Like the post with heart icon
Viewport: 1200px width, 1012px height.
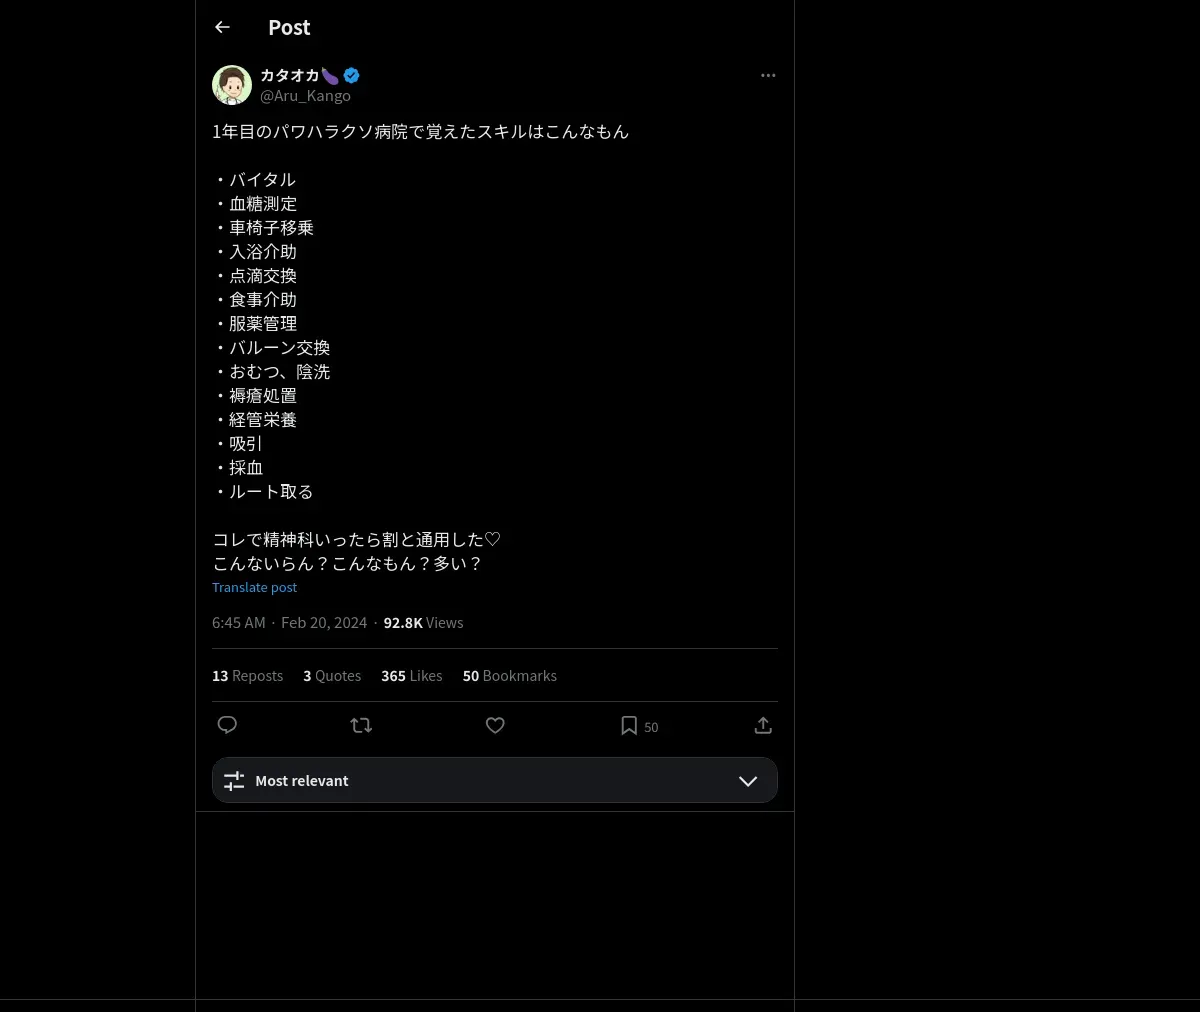click(x=495, y=725)
